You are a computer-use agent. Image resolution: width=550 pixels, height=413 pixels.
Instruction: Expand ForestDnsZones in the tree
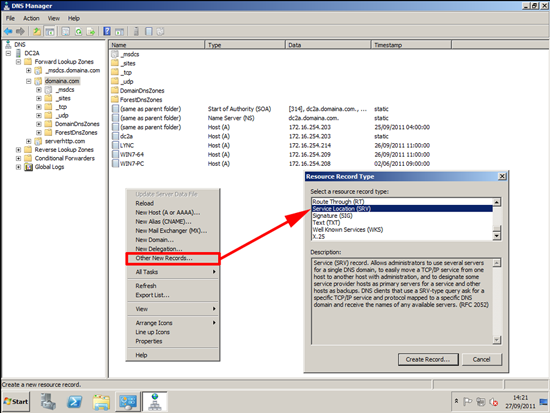coord(39,133)
